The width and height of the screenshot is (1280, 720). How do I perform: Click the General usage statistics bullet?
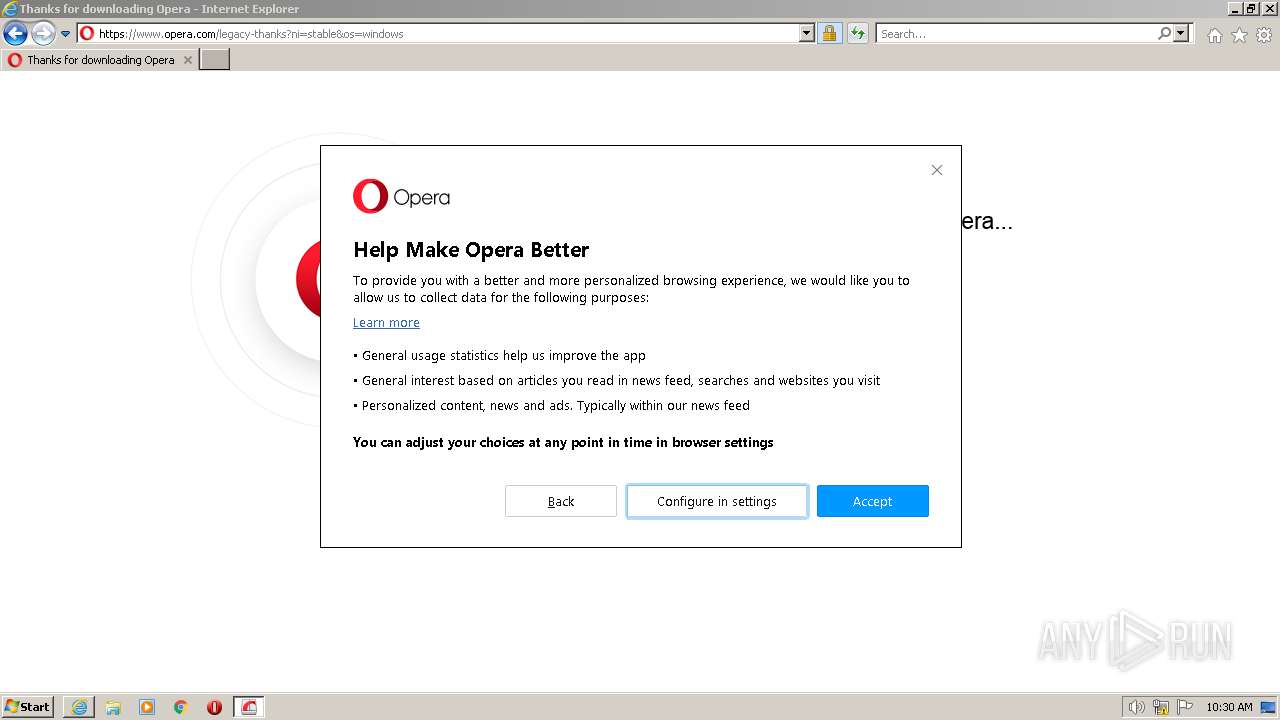coord(500,355)
